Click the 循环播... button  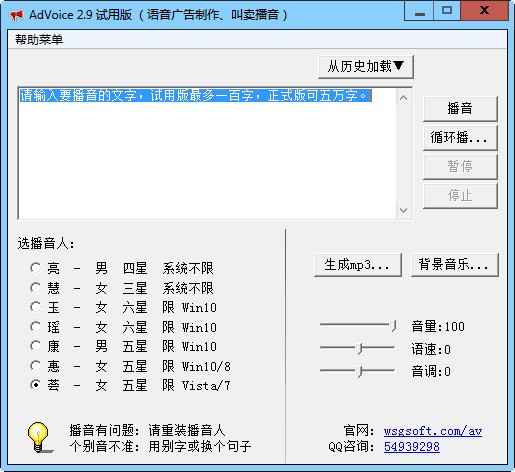click(x=460, y=137)
